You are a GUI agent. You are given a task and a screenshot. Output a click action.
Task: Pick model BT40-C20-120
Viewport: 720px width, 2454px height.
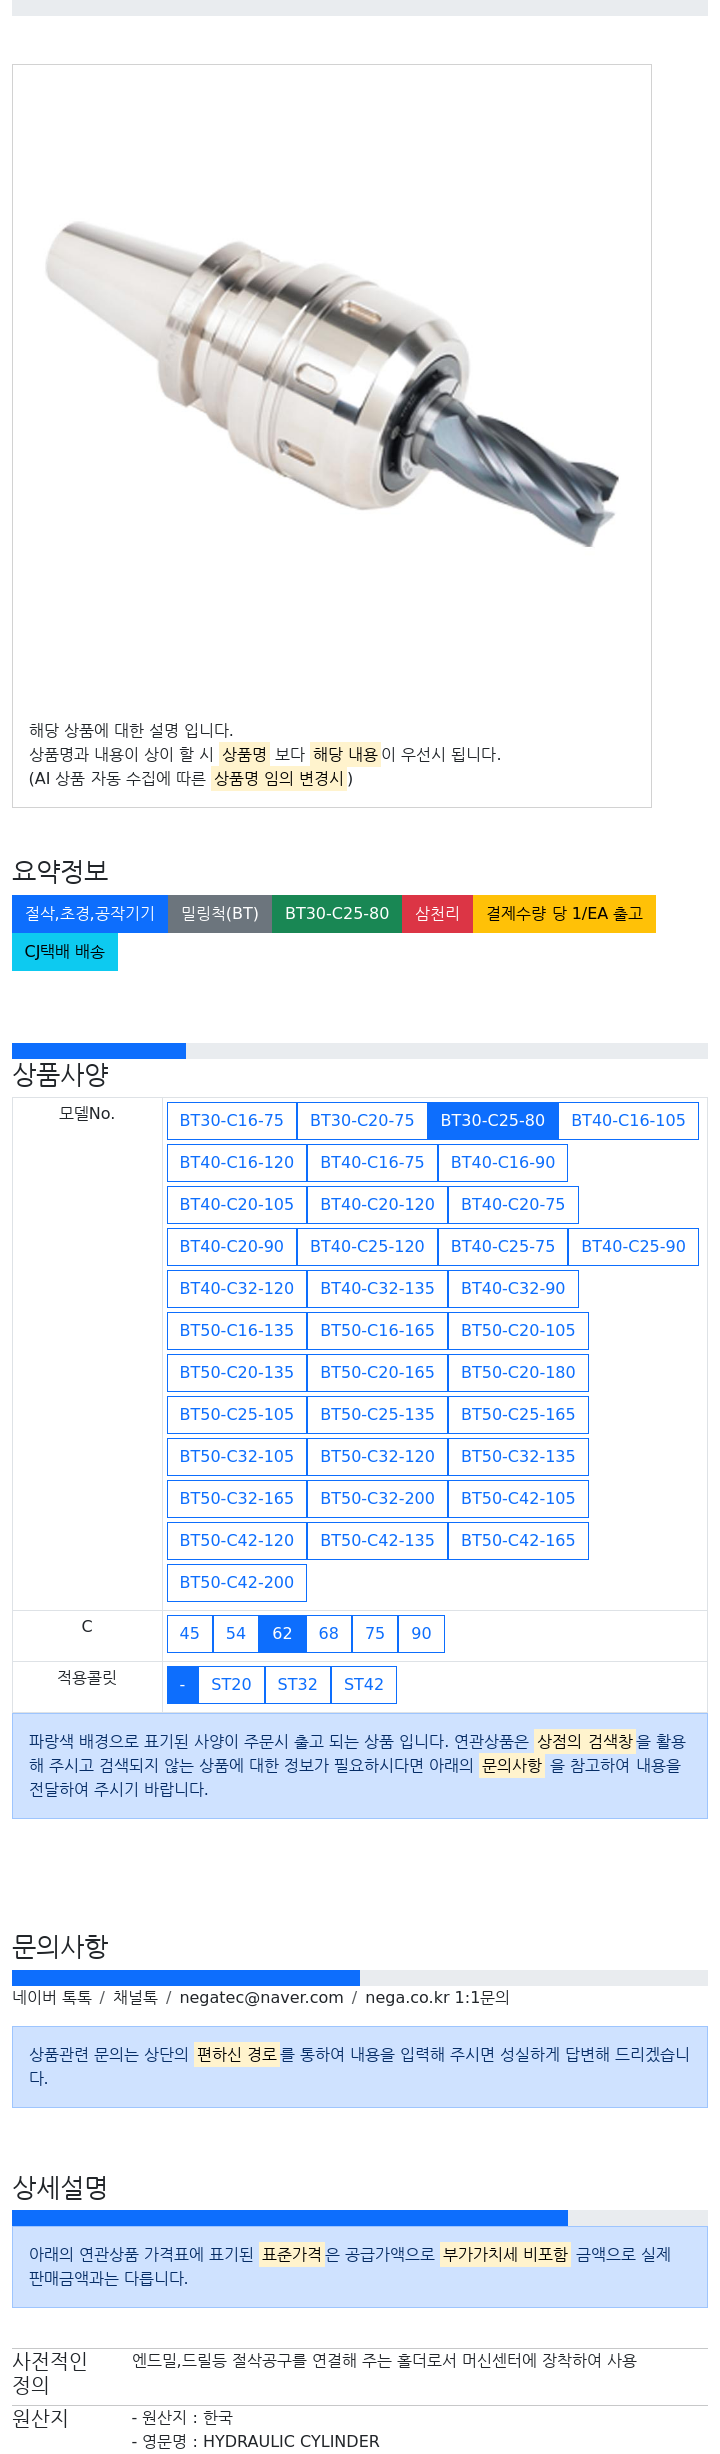(377, 1205)
